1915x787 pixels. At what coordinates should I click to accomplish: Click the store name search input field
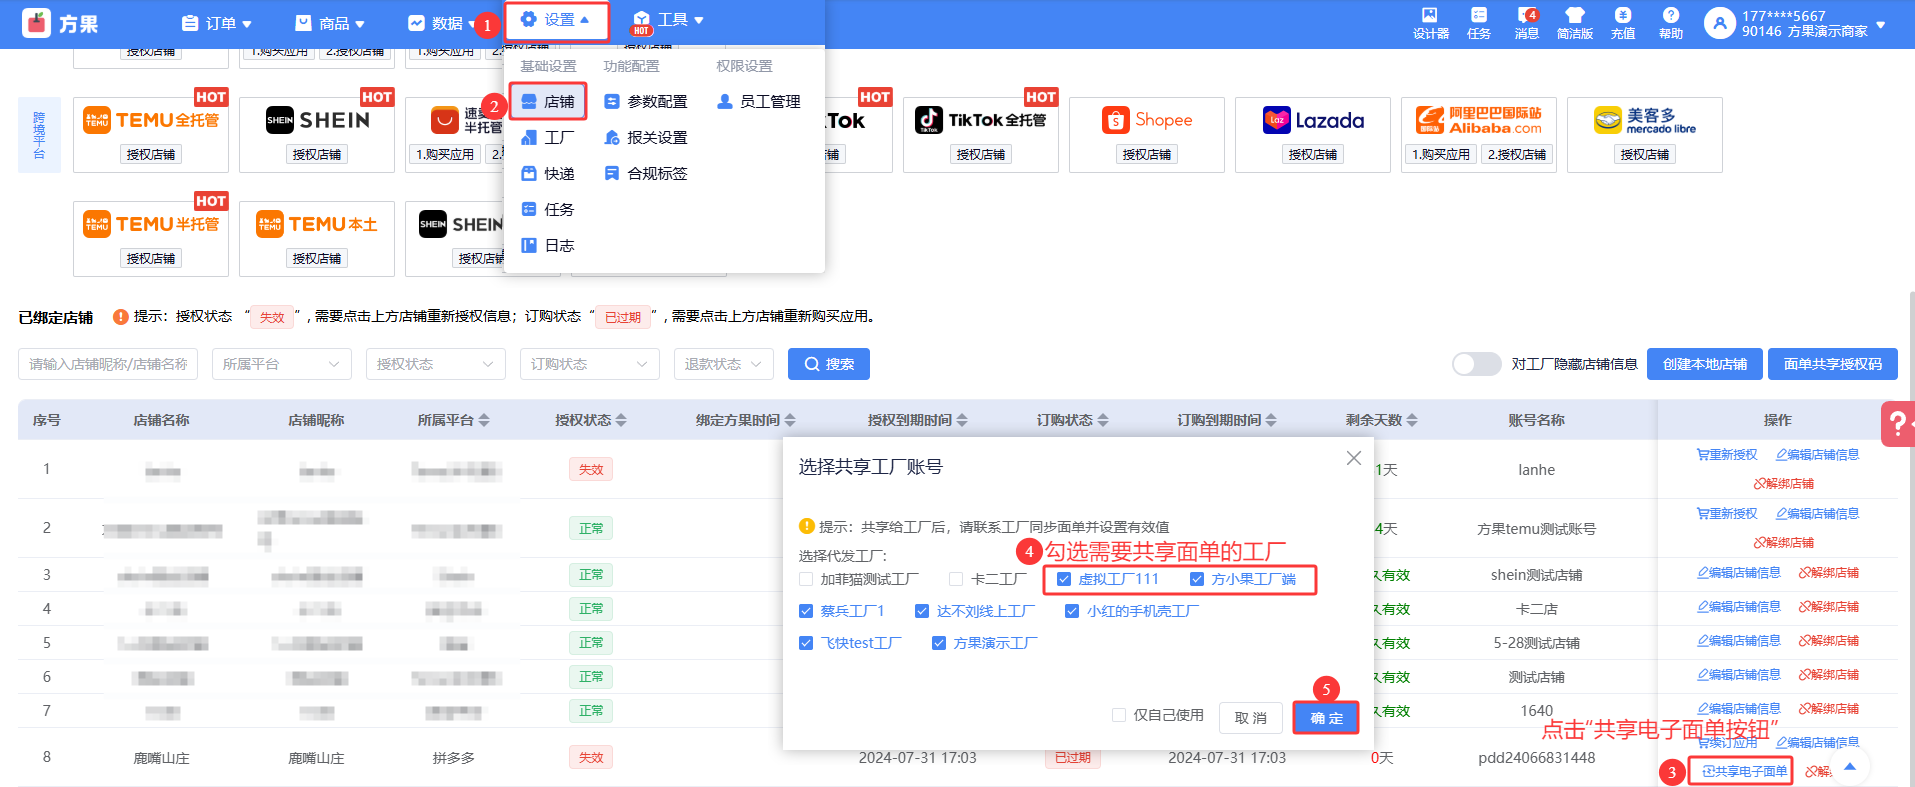click(108, 364)
